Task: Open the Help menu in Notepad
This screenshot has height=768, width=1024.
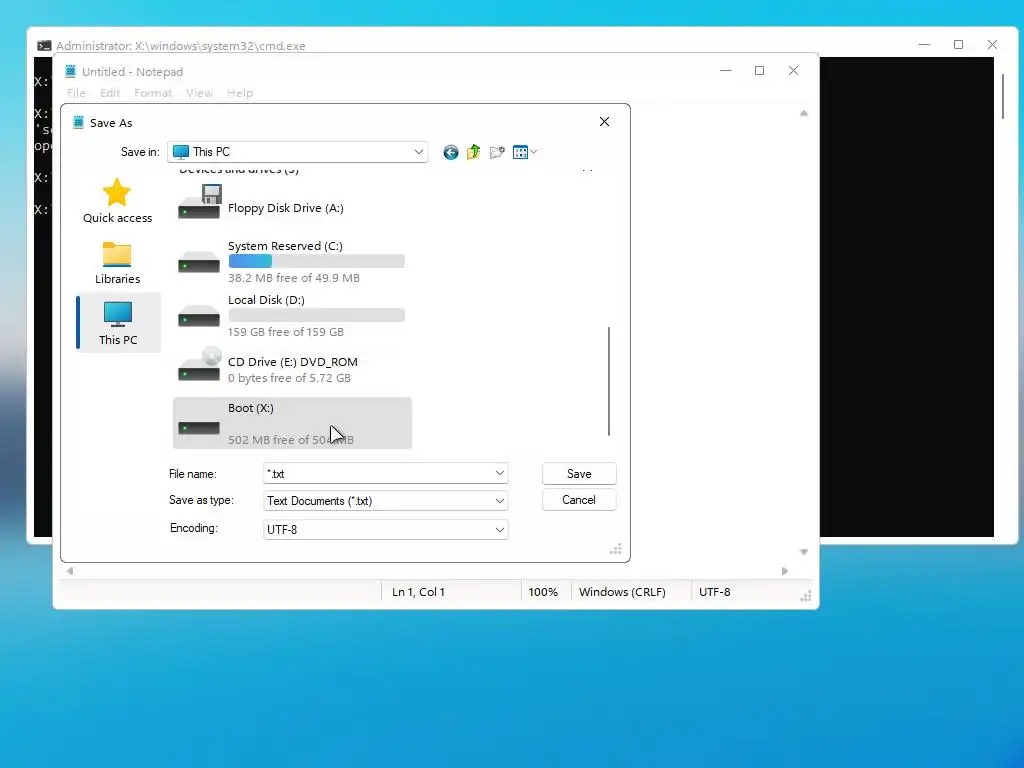Action: [240, 93]
